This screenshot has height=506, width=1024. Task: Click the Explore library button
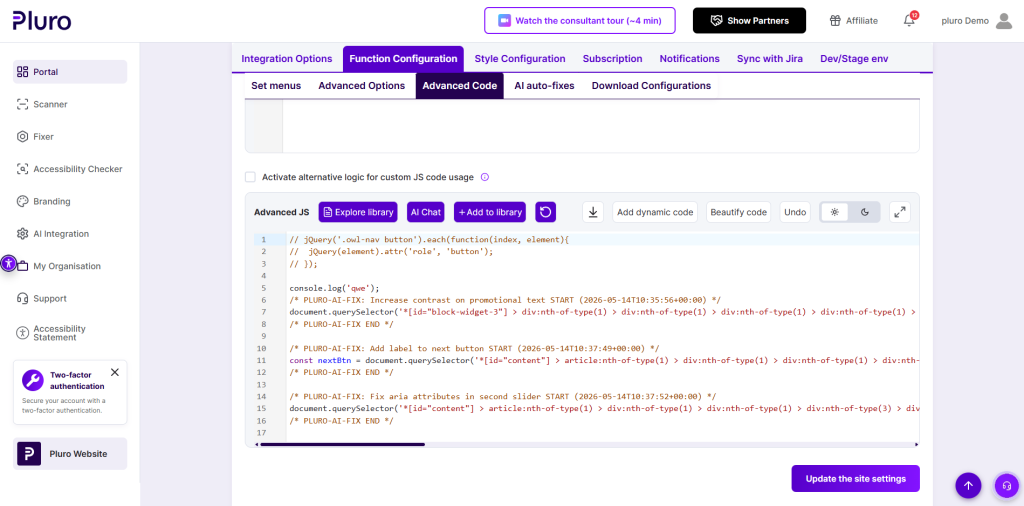(359, 212)
